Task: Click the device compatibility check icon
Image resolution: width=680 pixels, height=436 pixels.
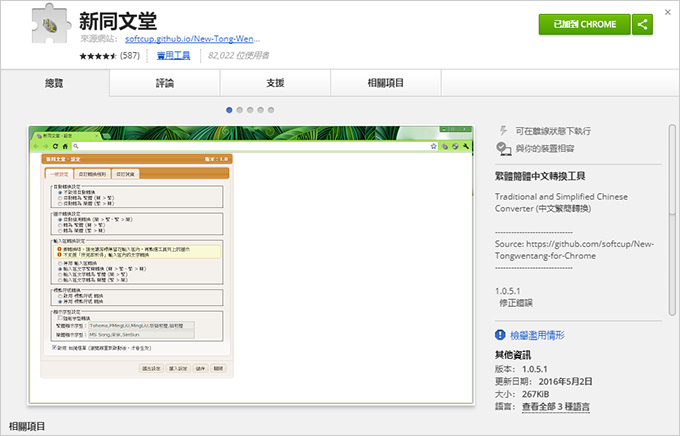Action: tap(503, 149)
